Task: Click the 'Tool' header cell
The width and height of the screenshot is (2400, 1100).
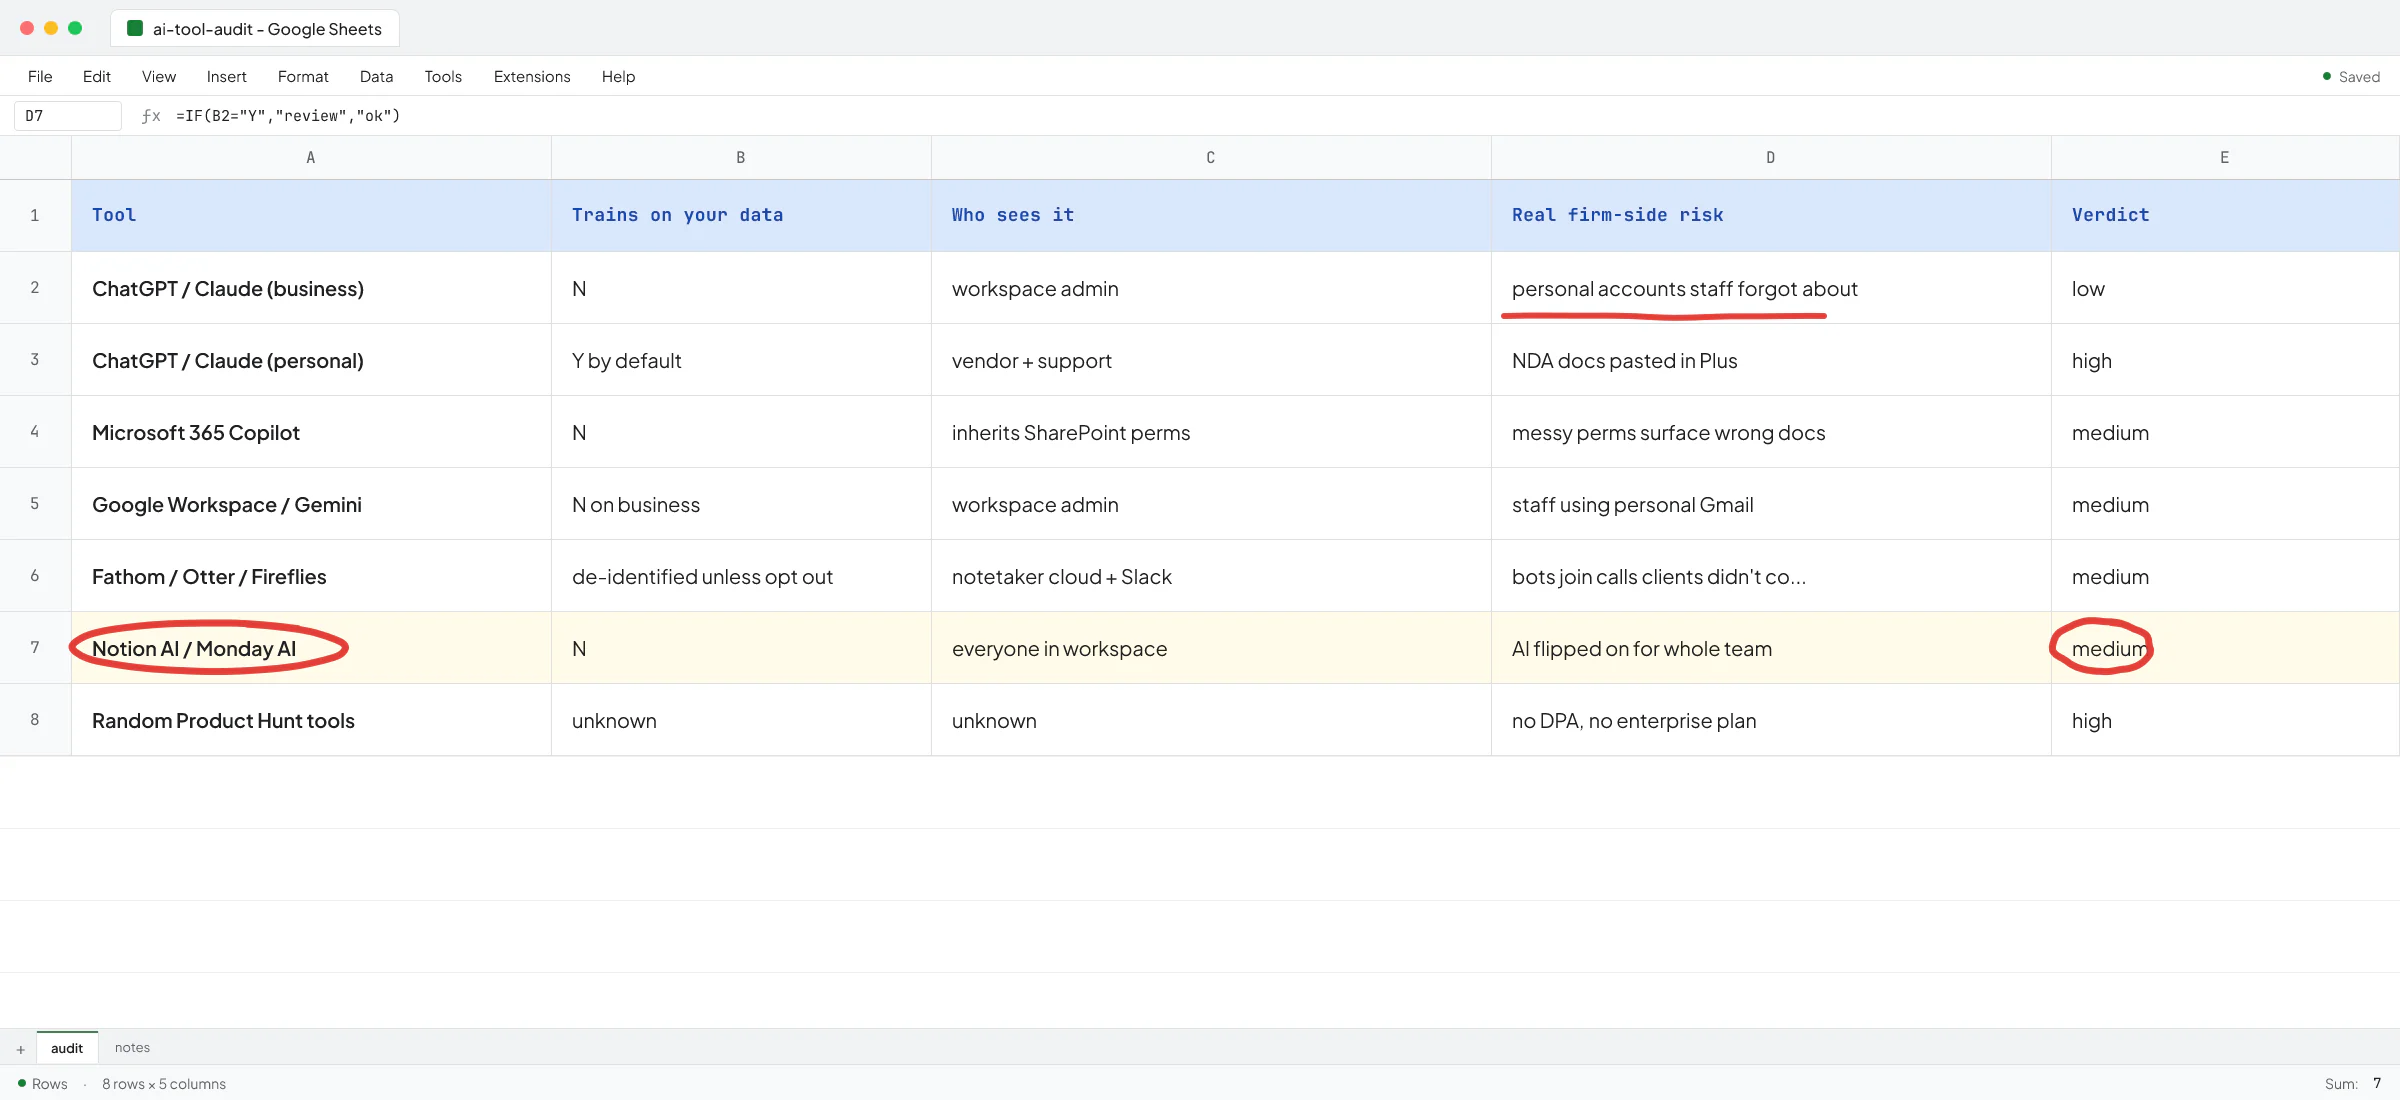Action: 311,216
